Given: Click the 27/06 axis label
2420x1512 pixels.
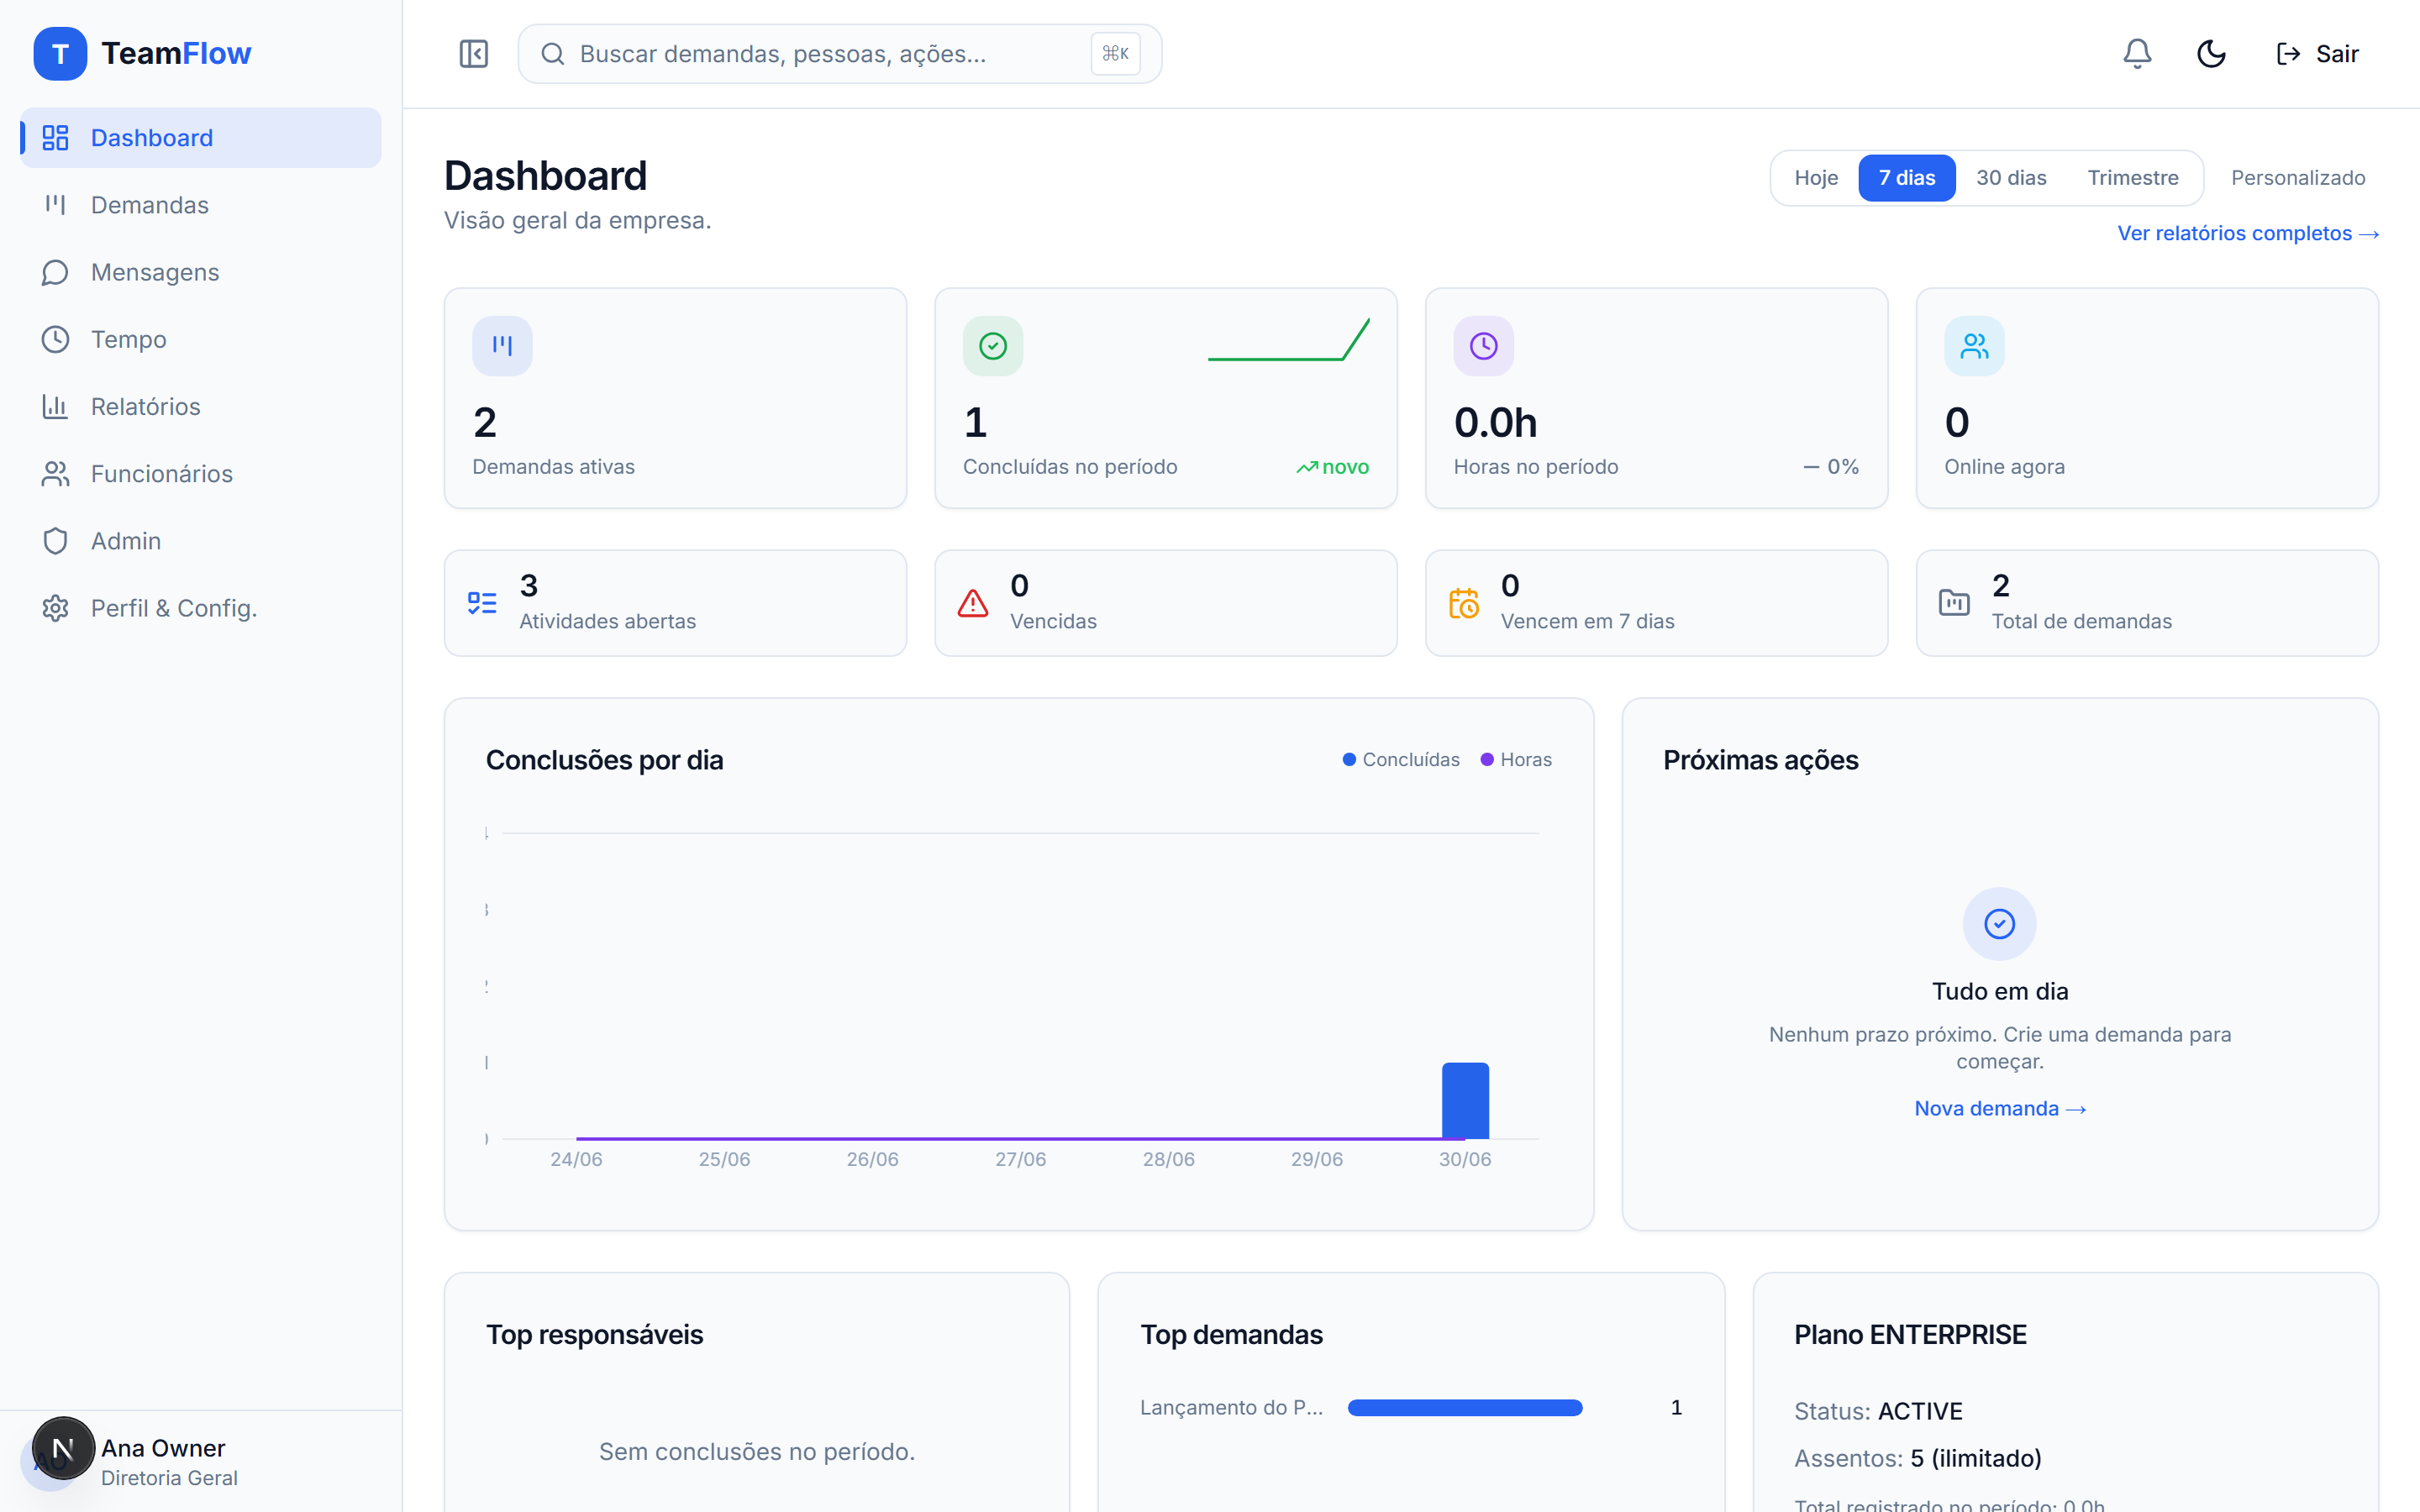Looking at the screenshot, I should pyautogui.click(x=1020, y=1159).
